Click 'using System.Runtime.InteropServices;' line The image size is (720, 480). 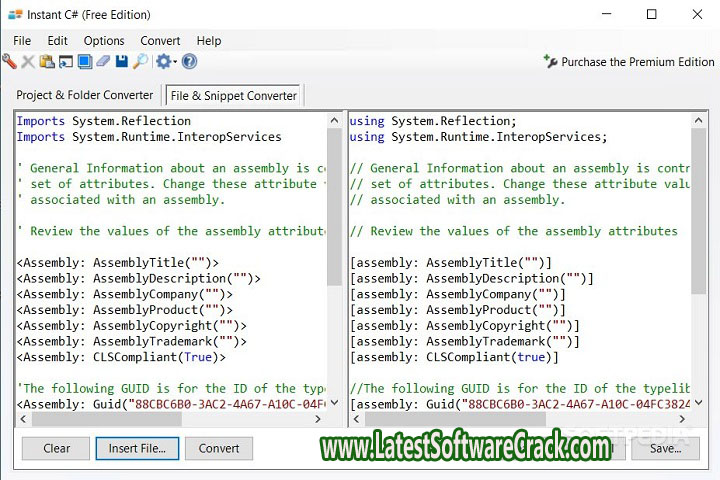coord(478,137)
